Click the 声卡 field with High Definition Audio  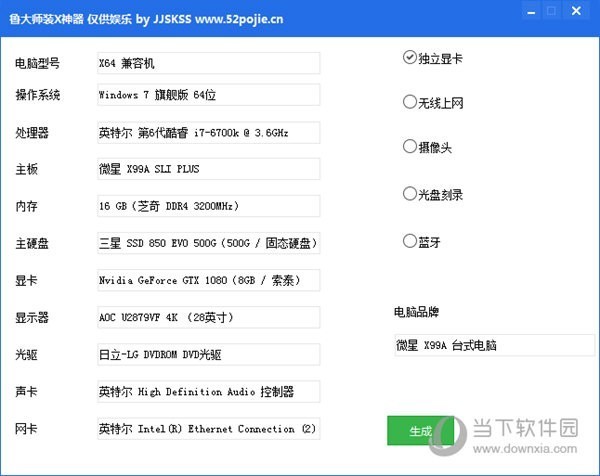click(x=209, y=391)
